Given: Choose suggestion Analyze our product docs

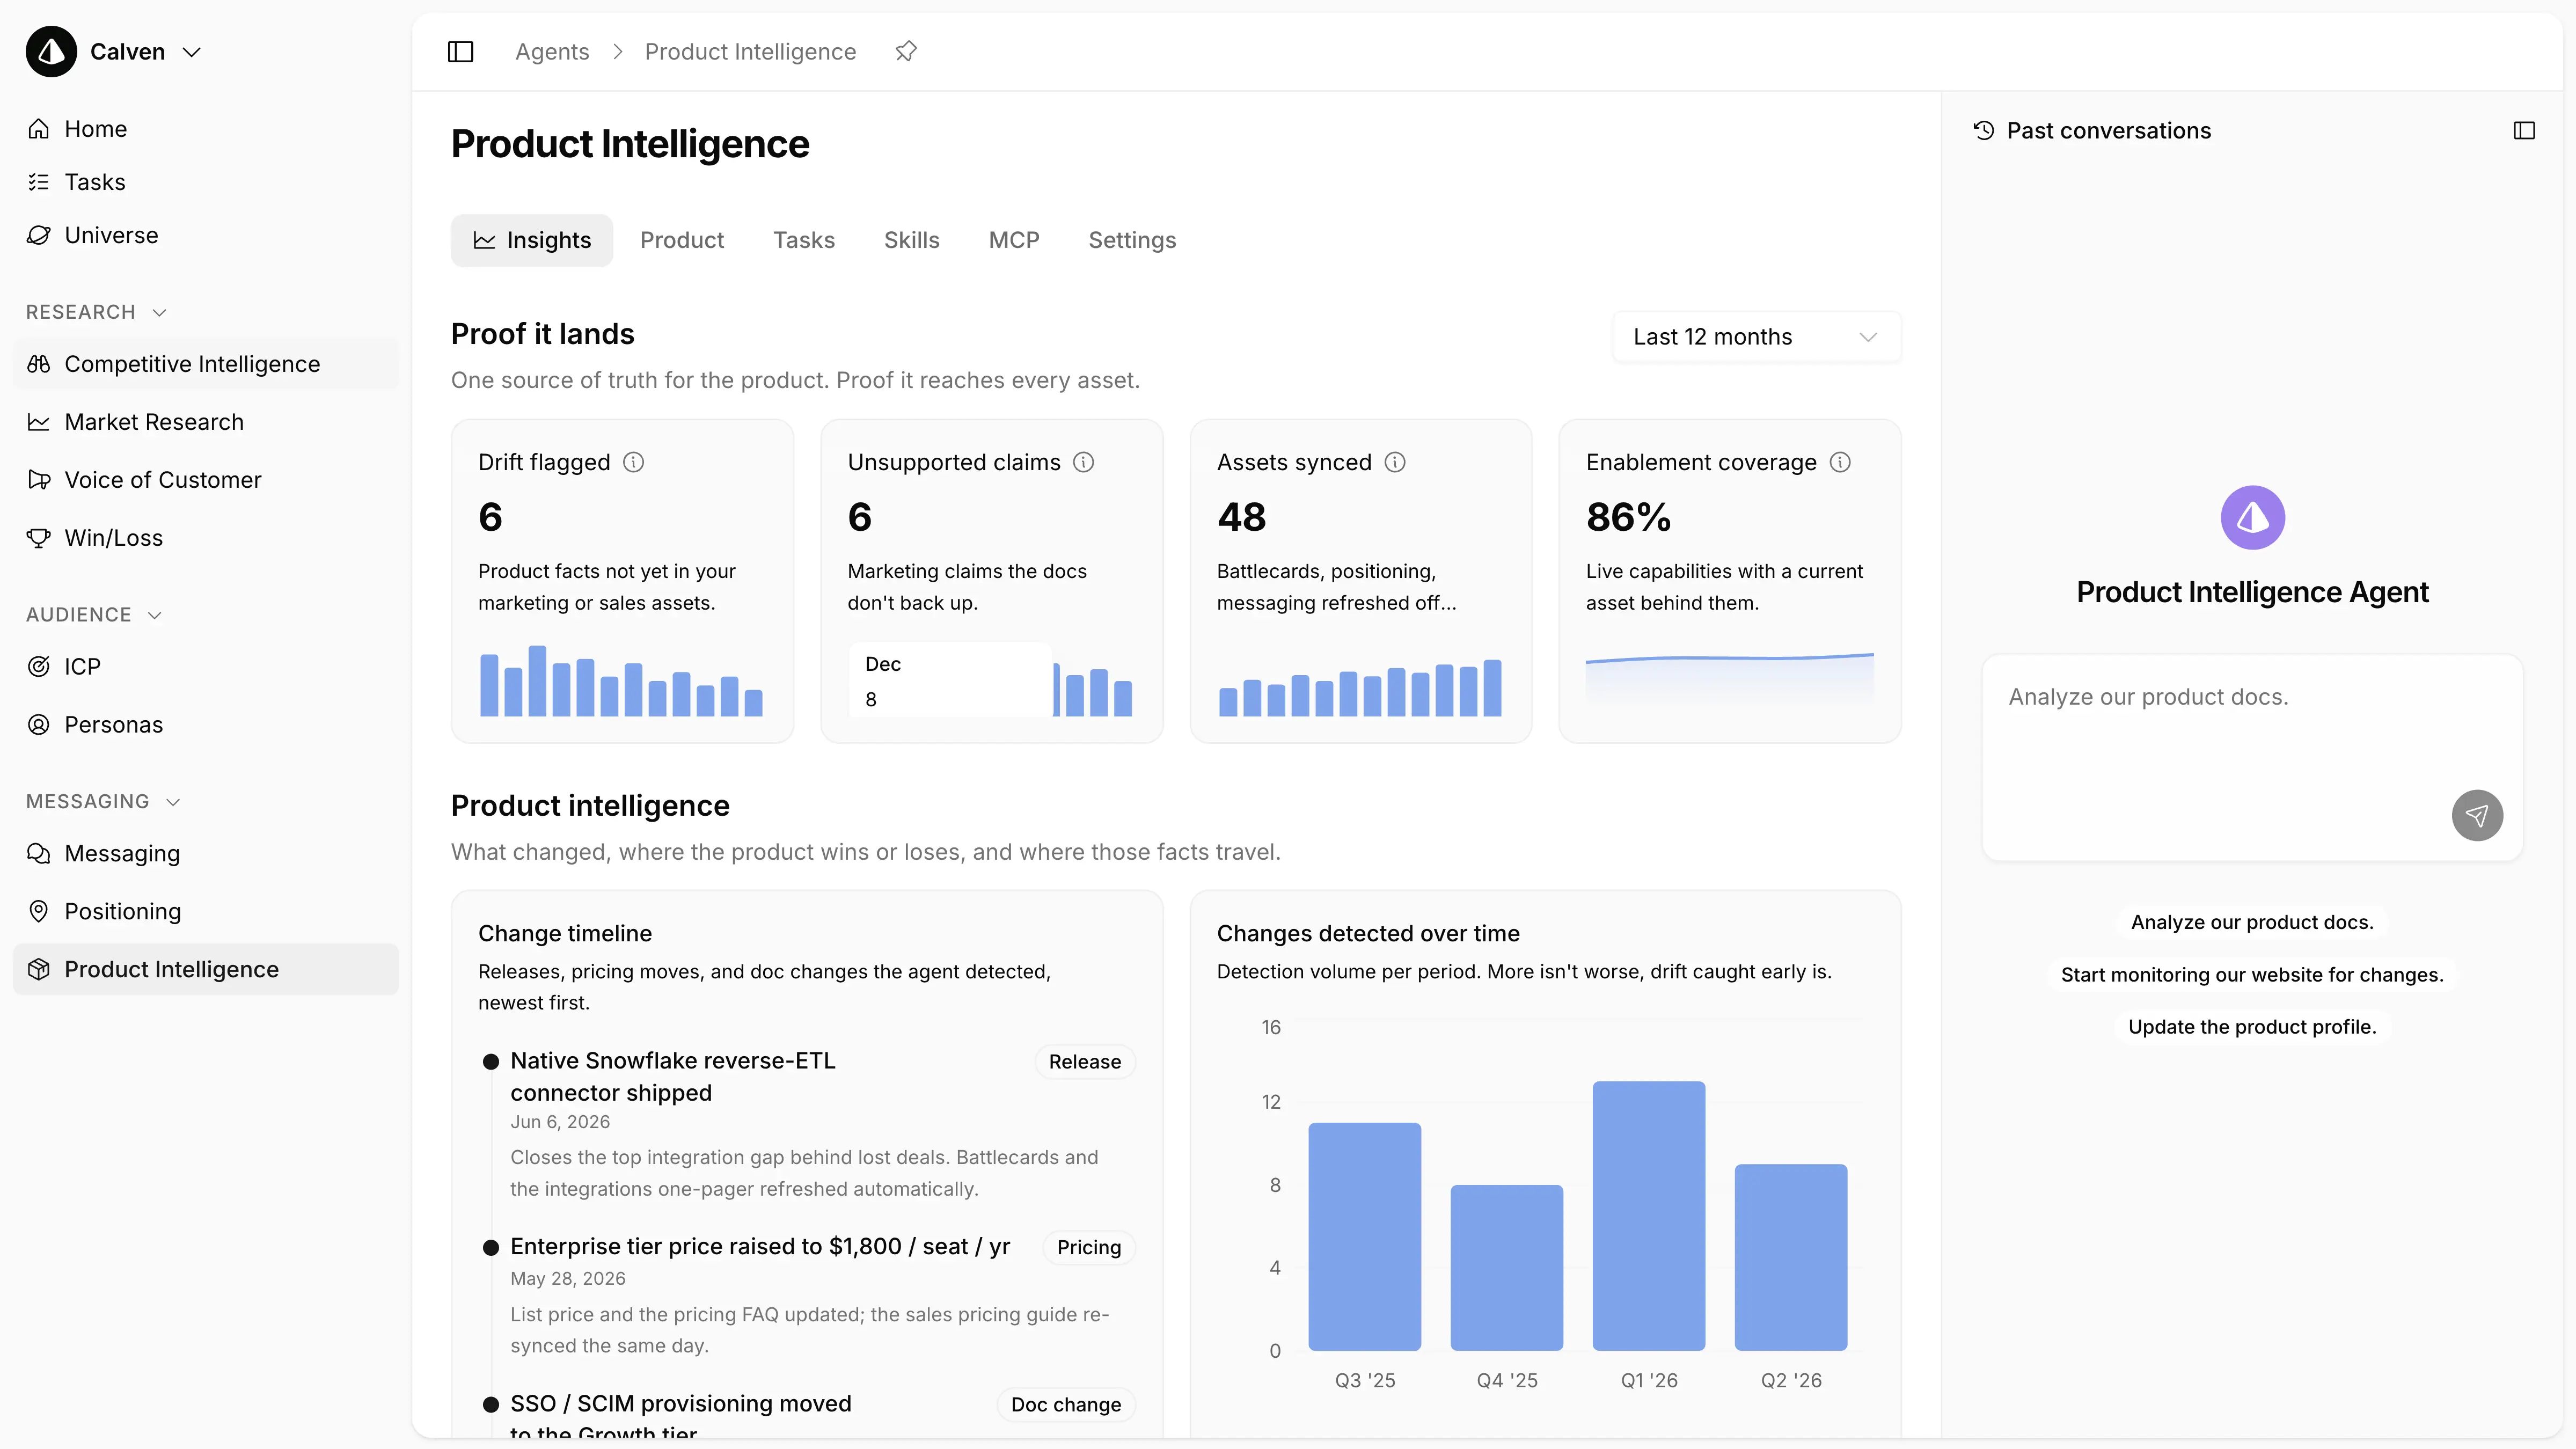Looking at the screenshot, I should click(x=2252, y=923).
